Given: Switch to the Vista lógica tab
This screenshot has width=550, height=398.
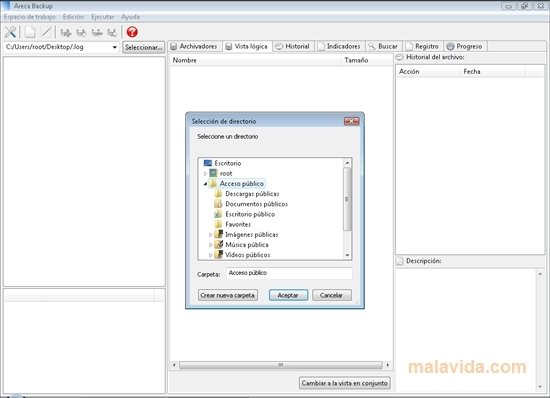Looking at the screenshot, I should (x=247, y=46).
